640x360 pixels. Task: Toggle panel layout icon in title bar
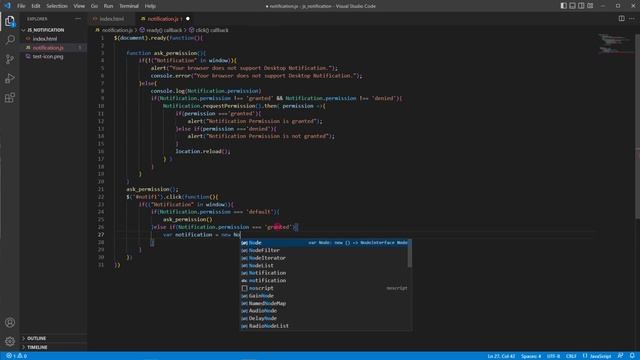point(573,6)
